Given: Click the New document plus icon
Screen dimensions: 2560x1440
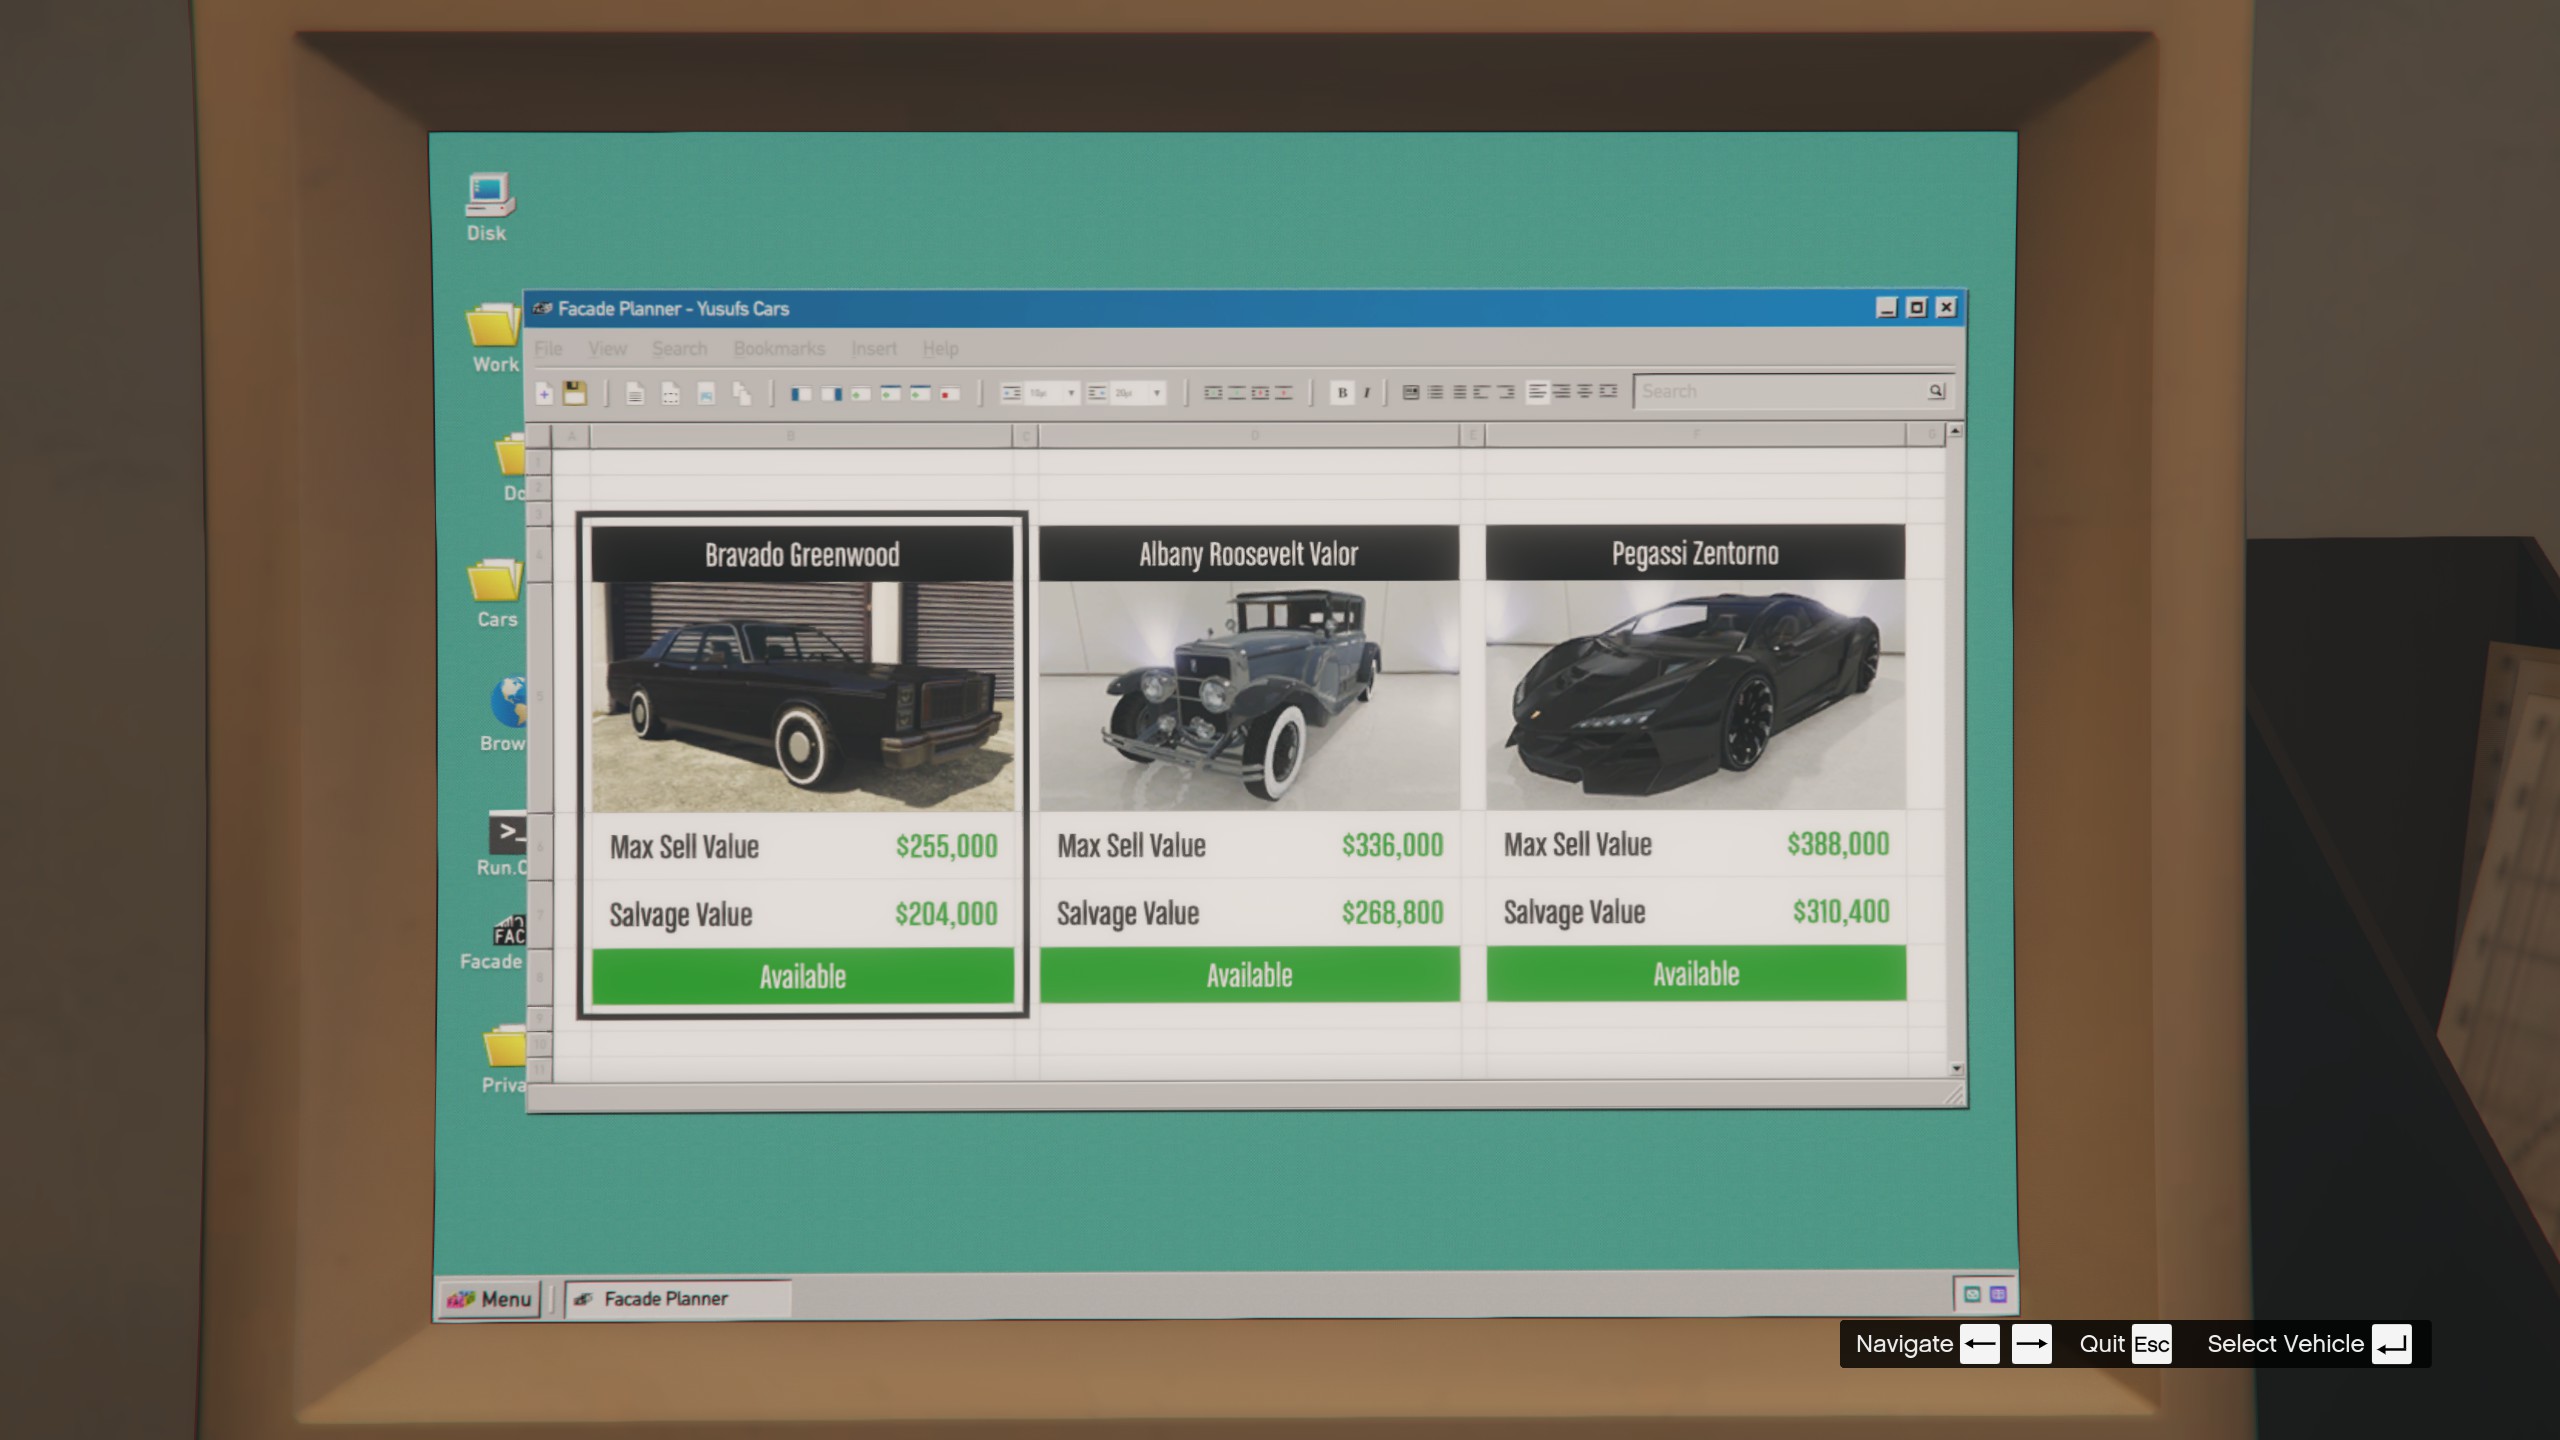Looking at the screenshot, I should 545,394.
